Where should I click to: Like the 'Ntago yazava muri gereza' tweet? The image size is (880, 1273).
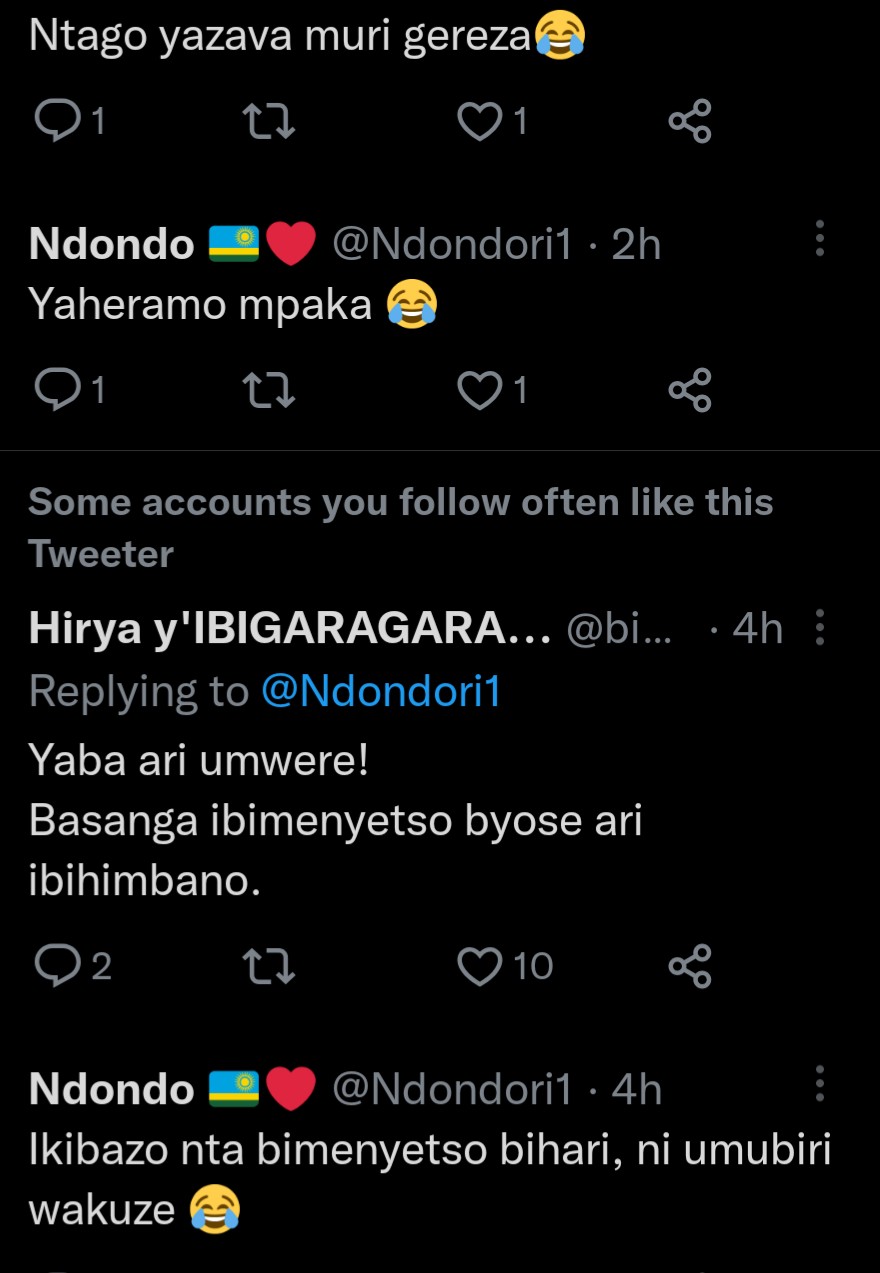point(479,121)
